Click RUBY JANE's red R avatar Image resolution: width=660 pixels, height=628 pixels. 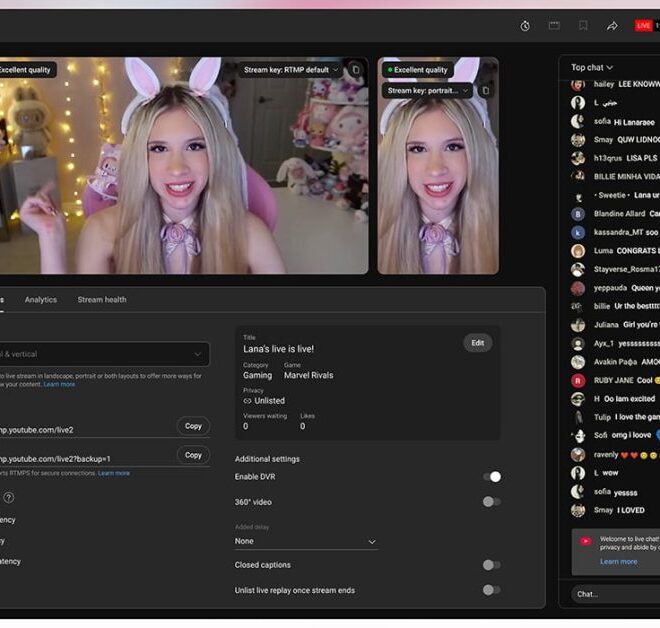point(578,381)
